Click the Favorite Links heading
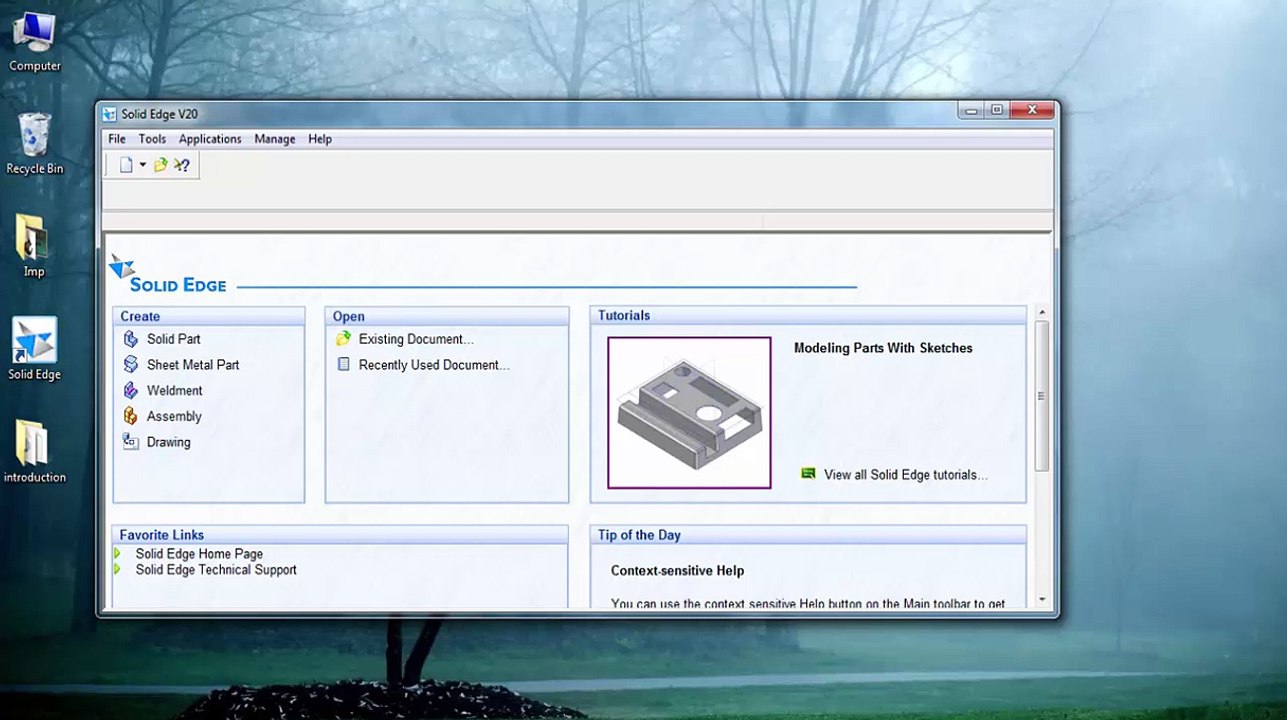Viewport: 1287px width, 720px height. pos(162,535)
